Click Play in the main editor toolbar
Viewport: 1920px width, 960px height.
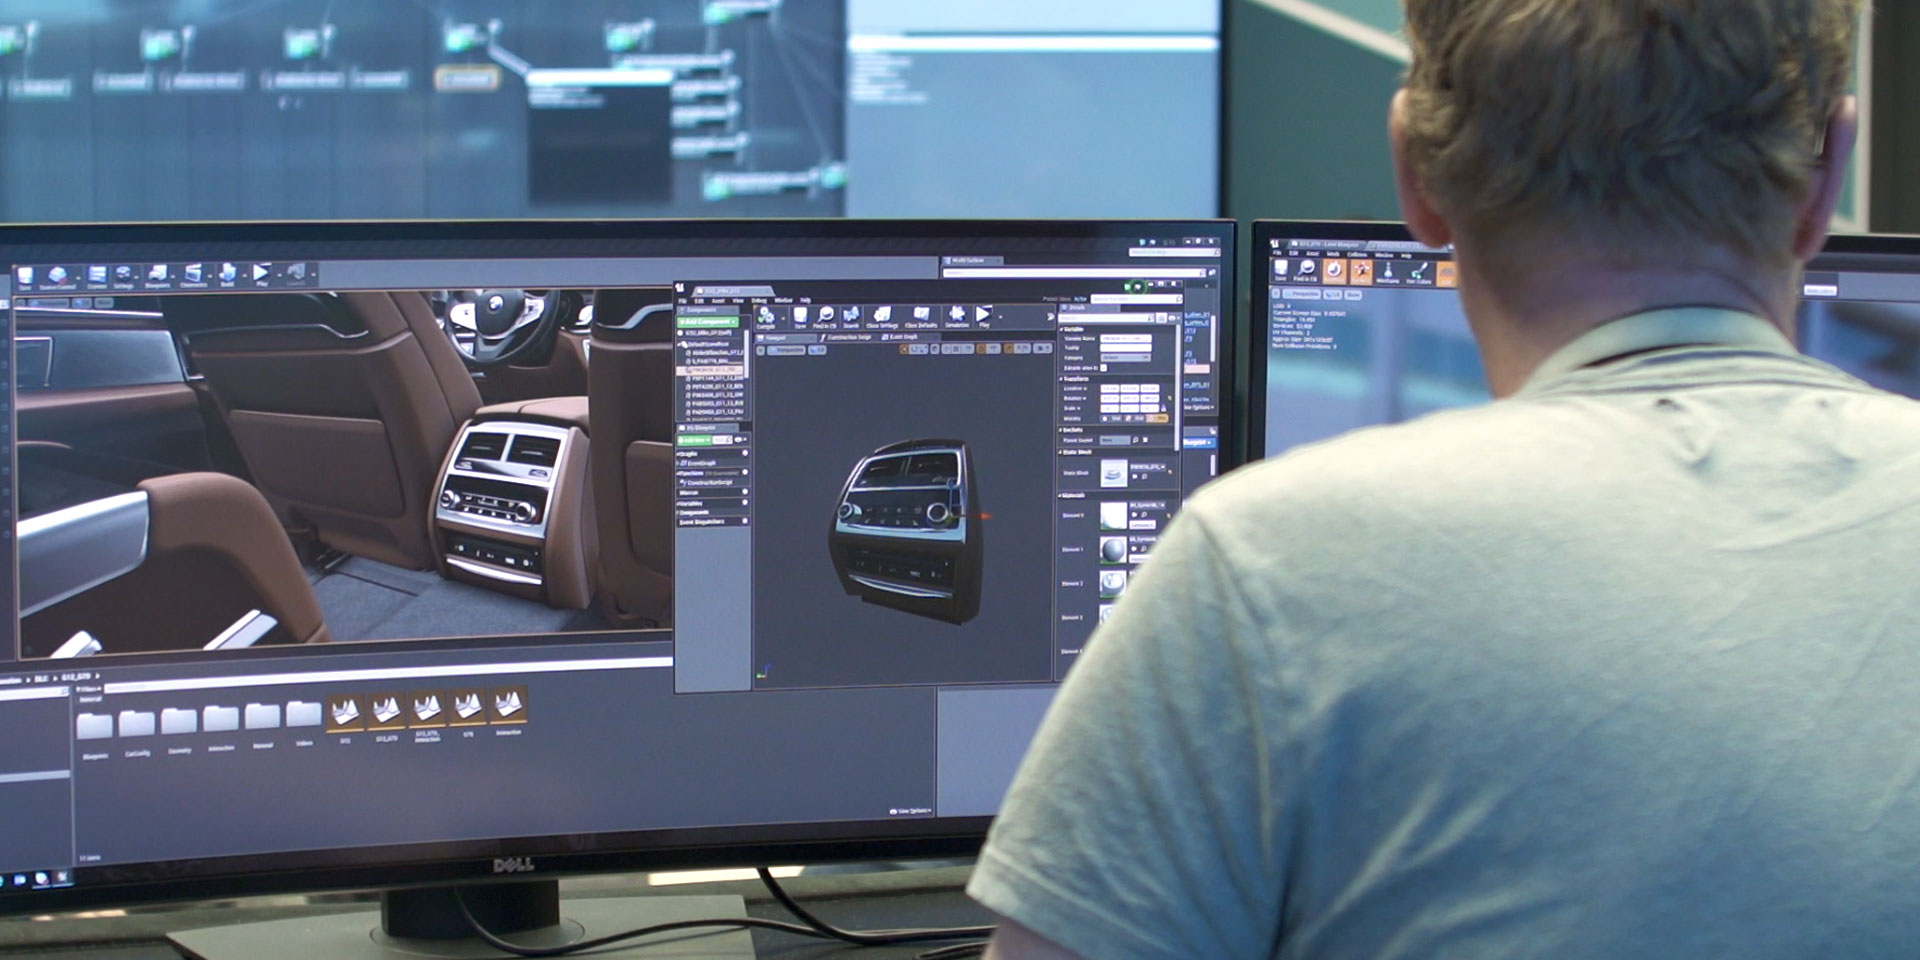click(261, 274)
